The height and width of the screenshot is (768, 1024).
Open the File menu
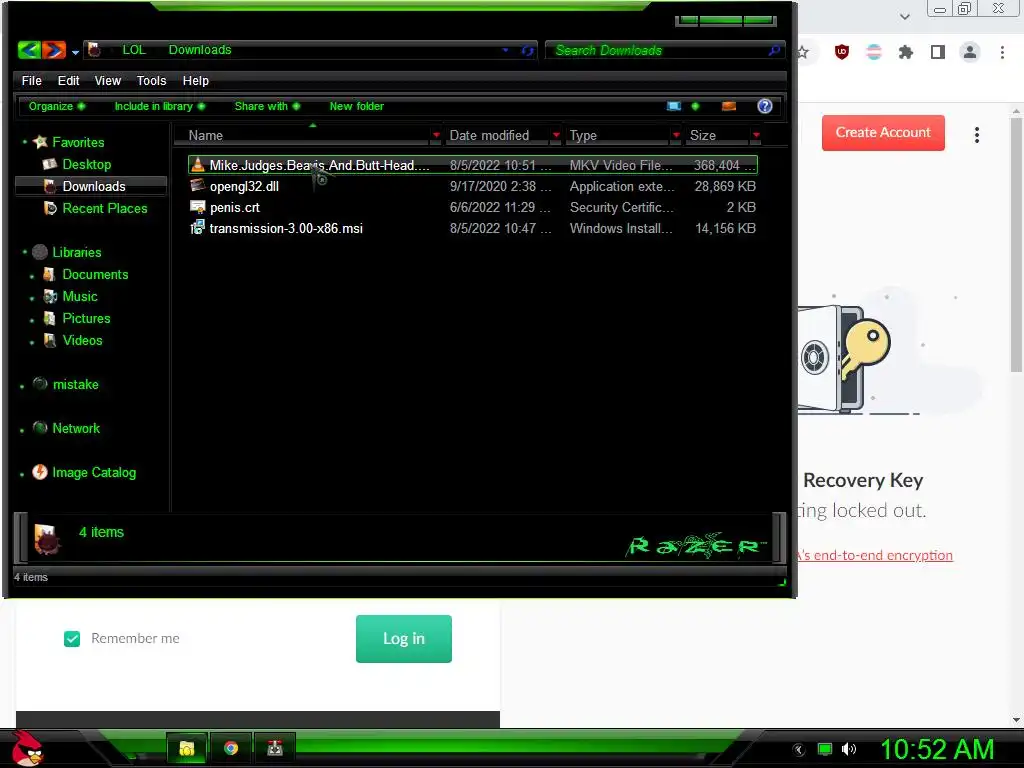(x=31, y=80)
